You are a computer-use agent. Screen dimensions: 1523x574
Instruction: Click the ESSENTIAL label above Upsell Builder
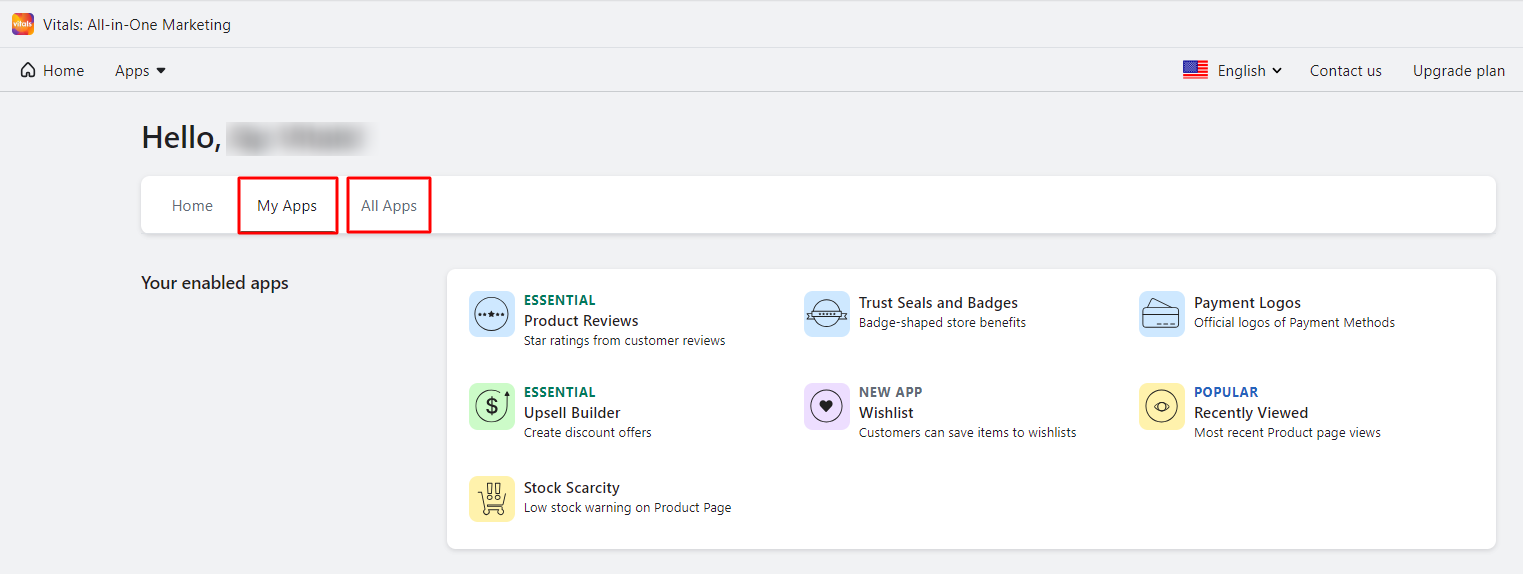pyautogui.click(x=560, y=392)
